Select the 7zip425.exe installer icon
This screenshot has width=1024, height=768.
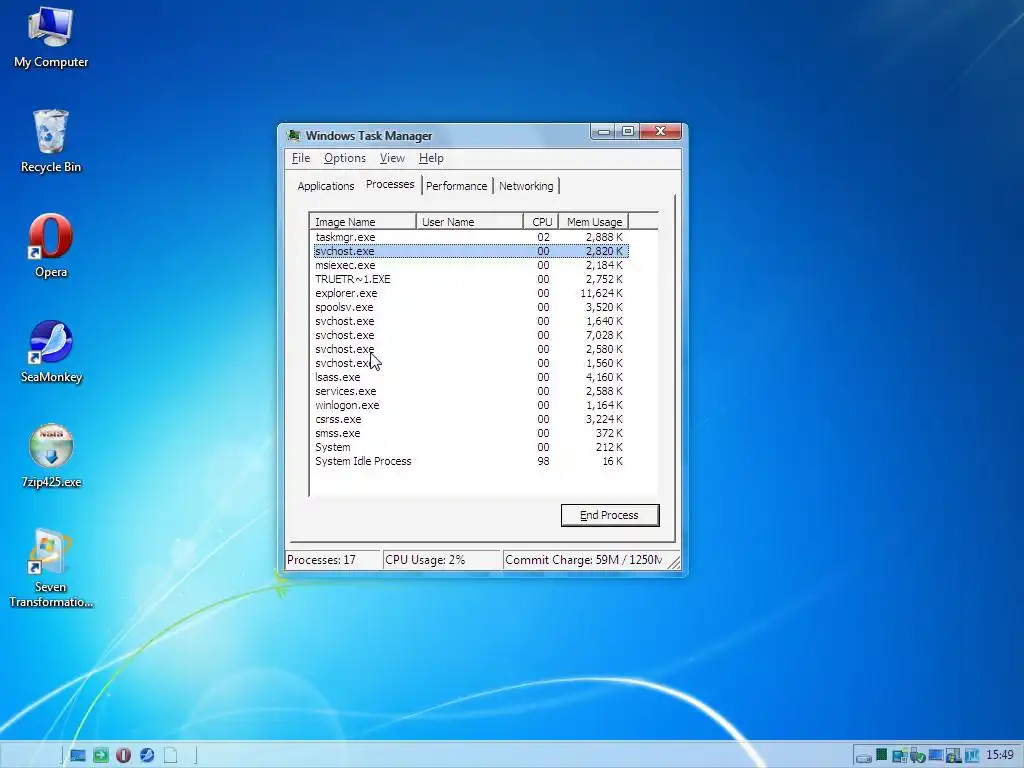50,456
